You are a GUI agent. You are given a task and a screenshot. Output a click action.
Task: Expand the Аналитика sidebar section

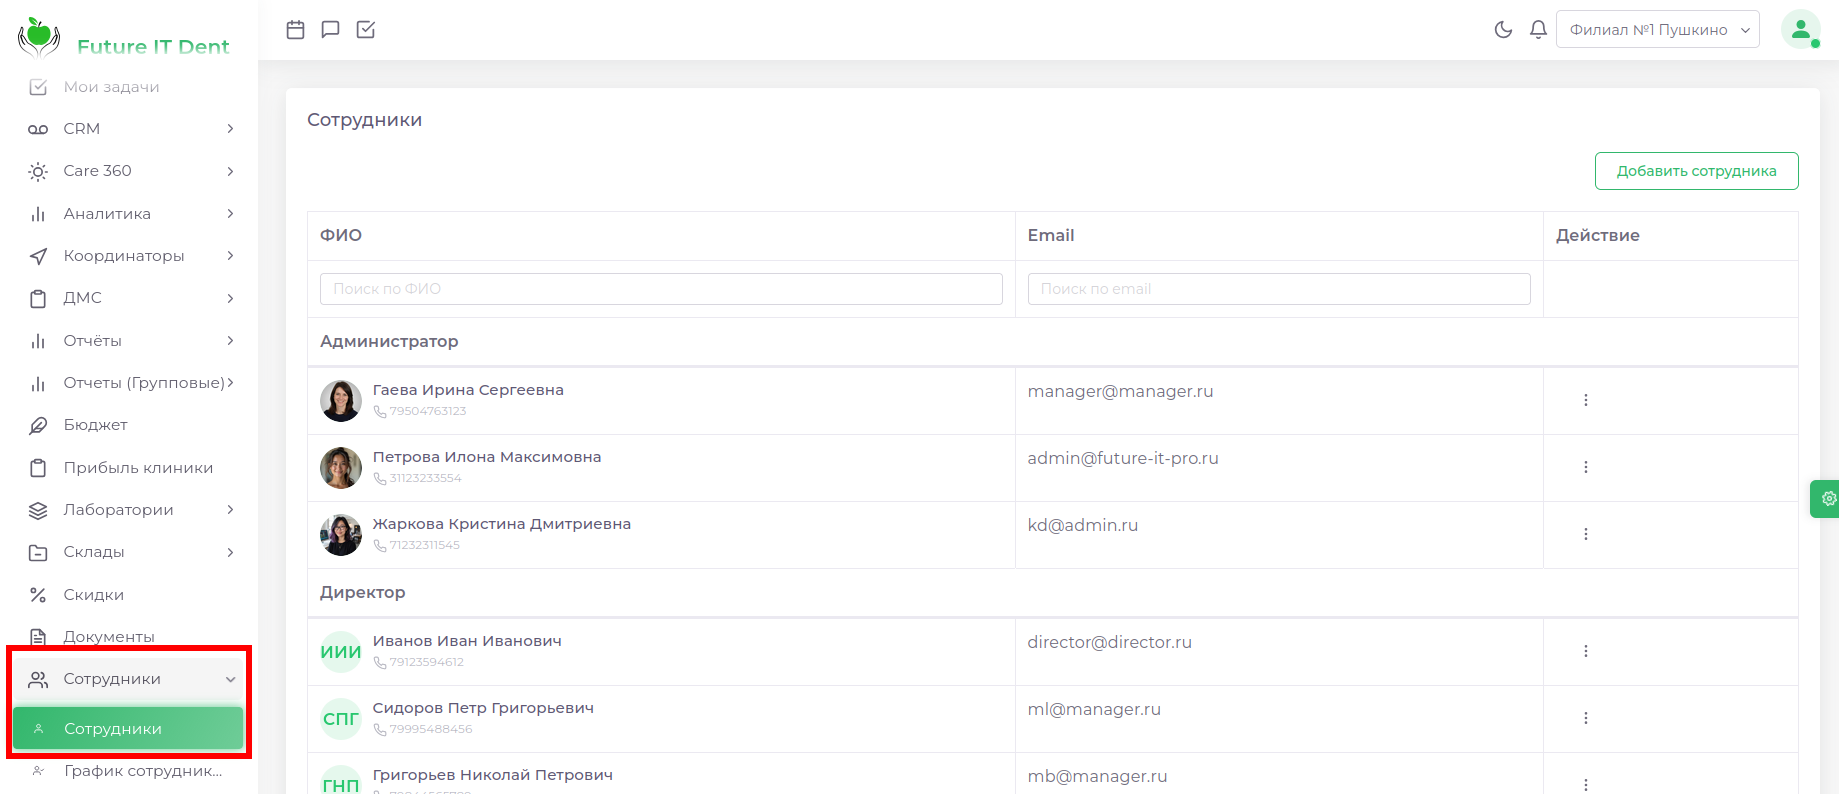click(130, 214)
